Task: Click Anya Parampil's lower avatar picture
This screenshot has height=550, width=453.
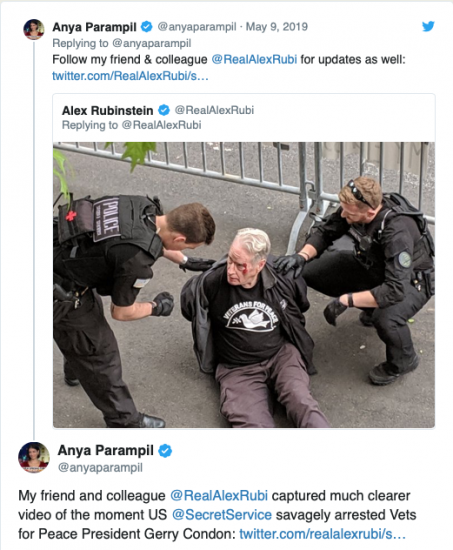Action: [x=34, y=457]
